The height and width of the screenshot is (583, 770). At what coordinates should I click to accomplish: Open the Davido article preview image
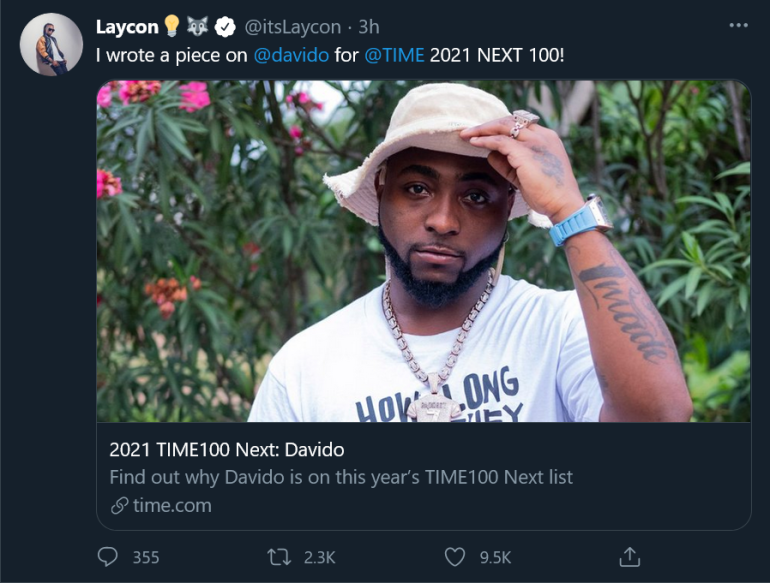pos(423,250)
